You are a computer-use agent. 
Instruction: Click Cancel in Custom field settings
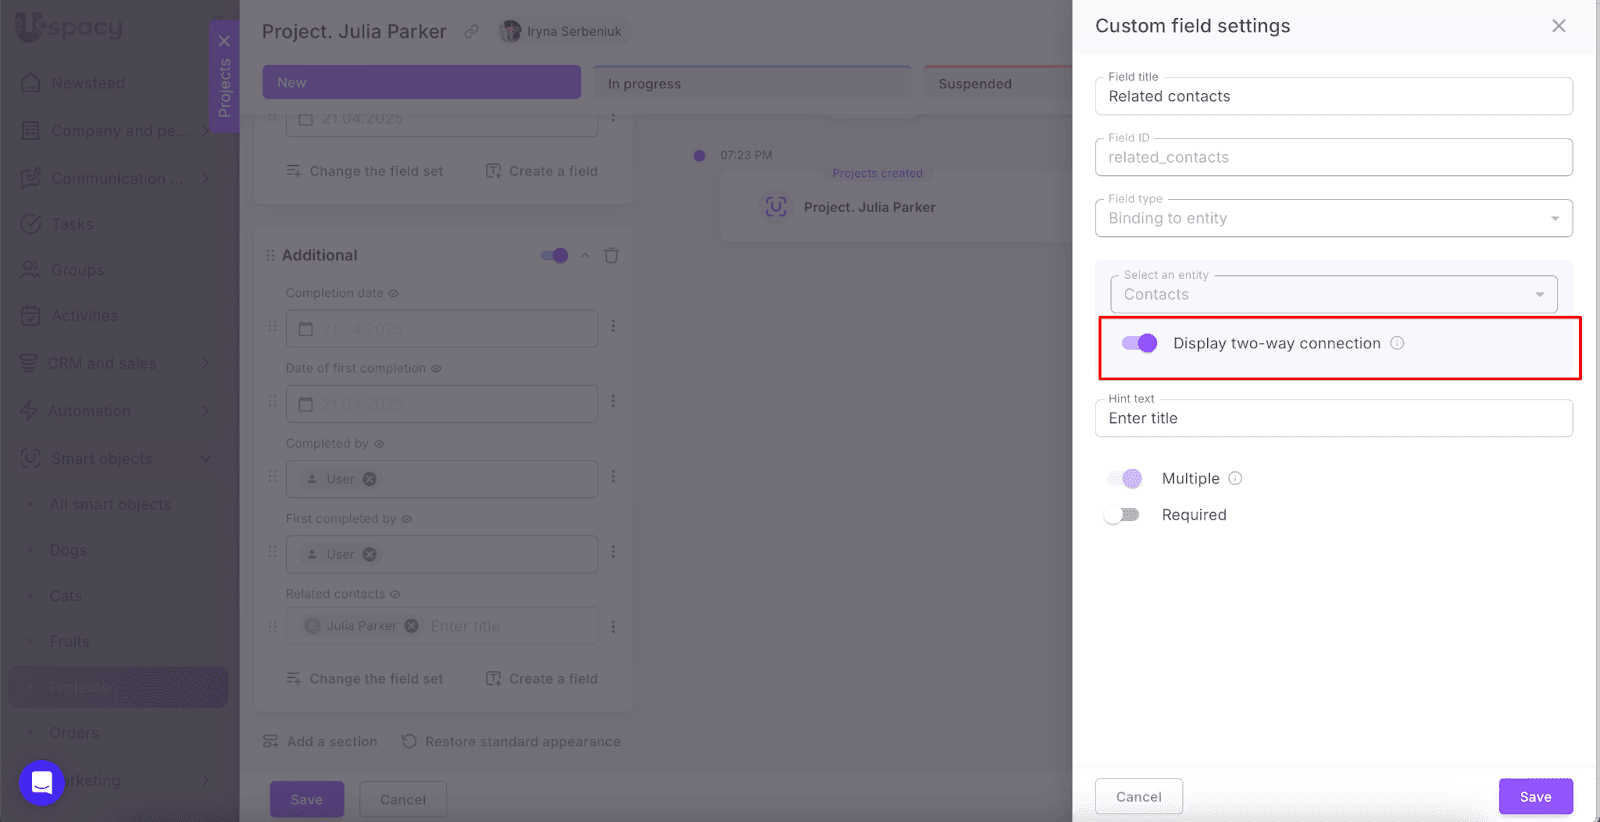(x=1138, y=796)
